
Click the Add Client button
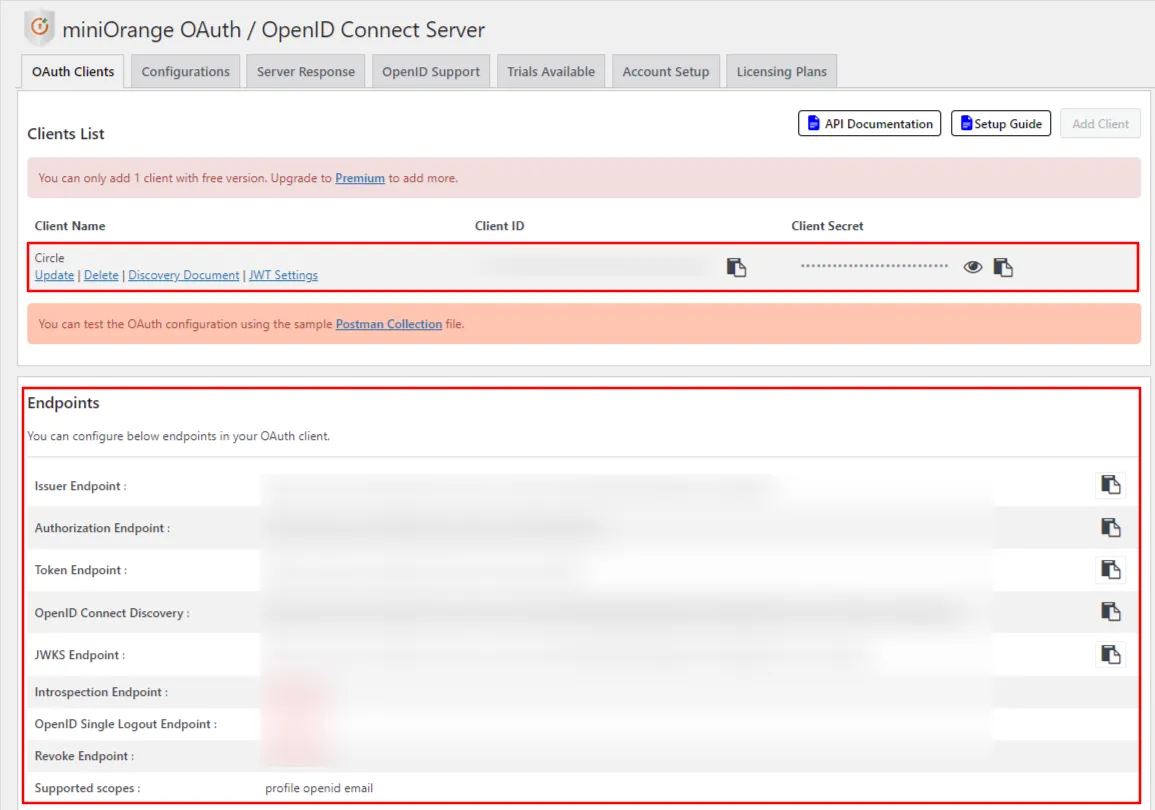(1100, 124)
